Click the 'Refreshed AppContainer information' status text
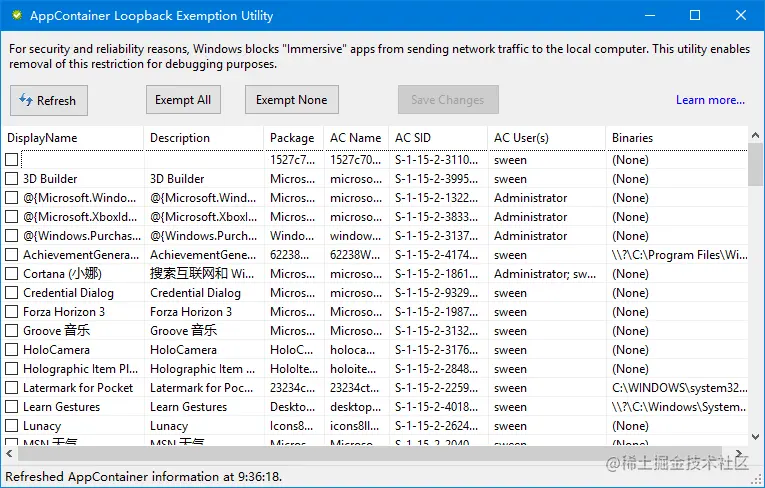Viewport: 765px width, 488px height. coord(143,477)
